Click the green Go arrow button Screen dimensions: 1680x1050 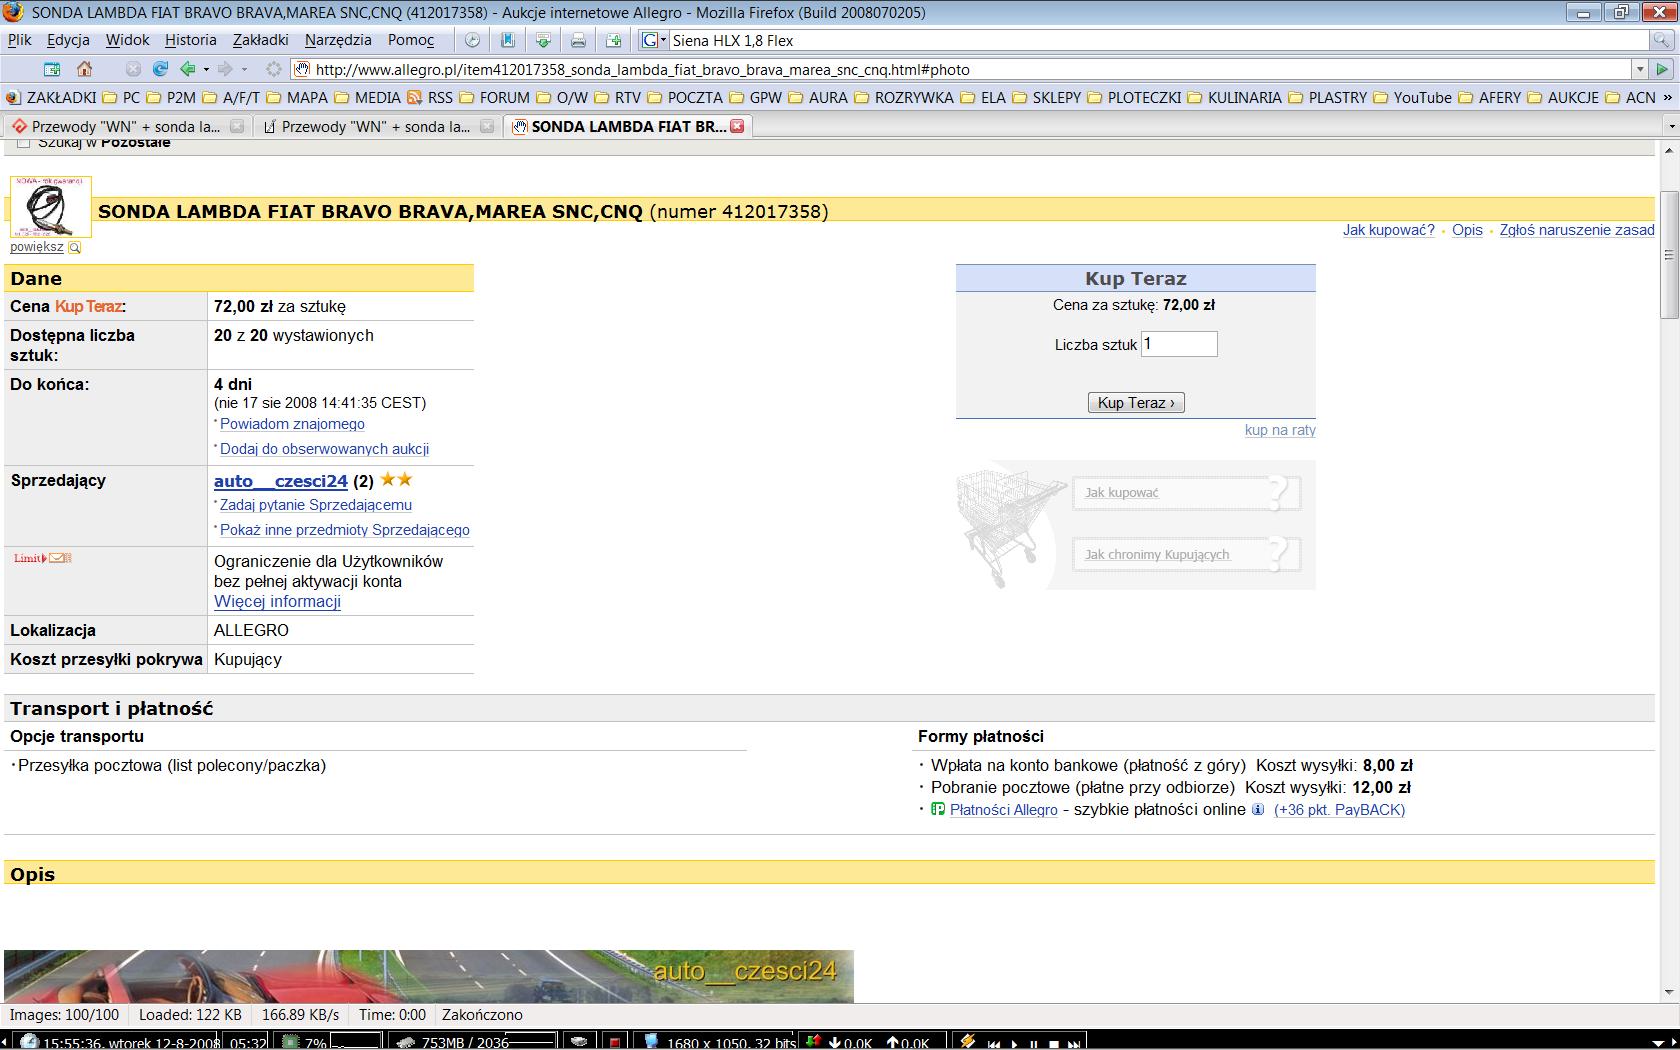(x=1662, y=69)
